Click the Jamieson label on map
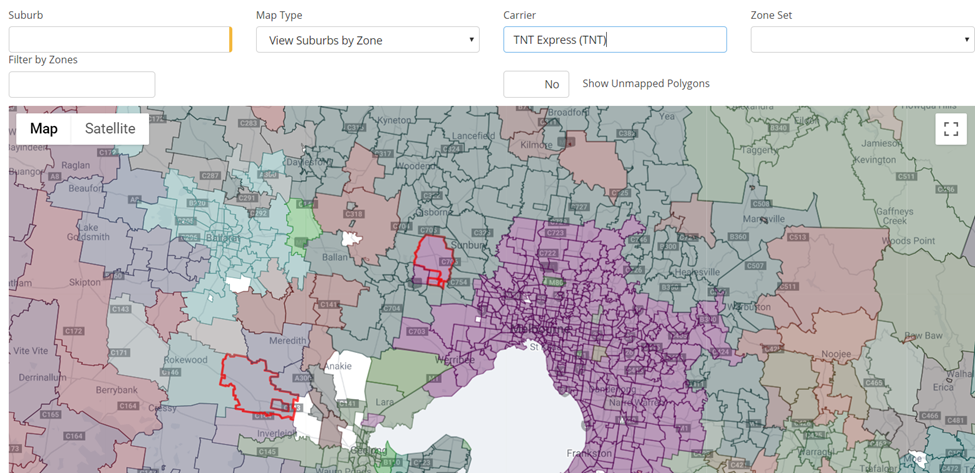Viewport: 975px width, 473px height. click(x=882, y=142)
